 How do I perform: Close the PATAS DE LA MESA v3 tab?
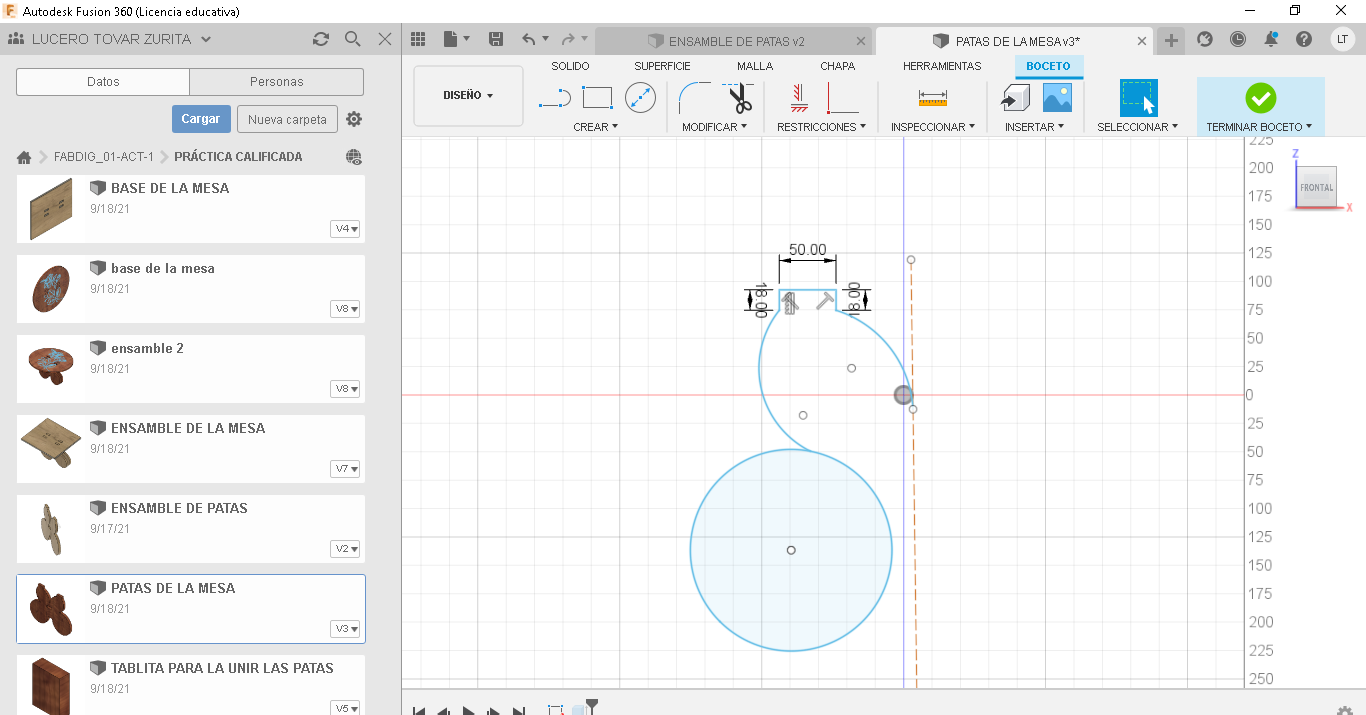(x=1142, y=41)
